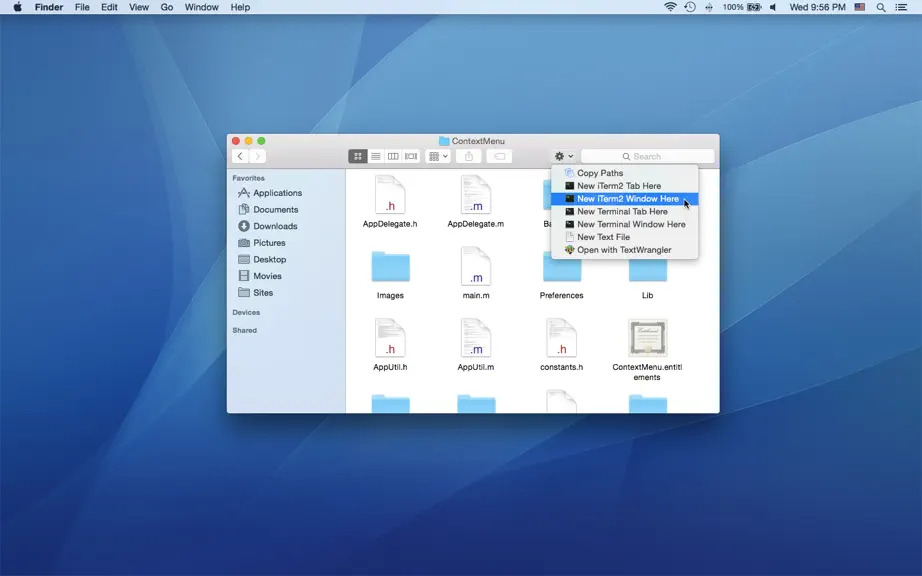922x576 pixels.
Task: Switch Finder to list view
Action: (376, 156)
